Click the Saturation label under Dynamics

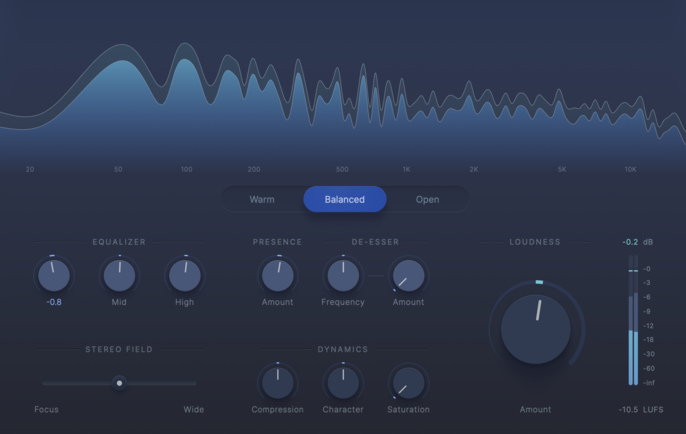tap(408, 410)
